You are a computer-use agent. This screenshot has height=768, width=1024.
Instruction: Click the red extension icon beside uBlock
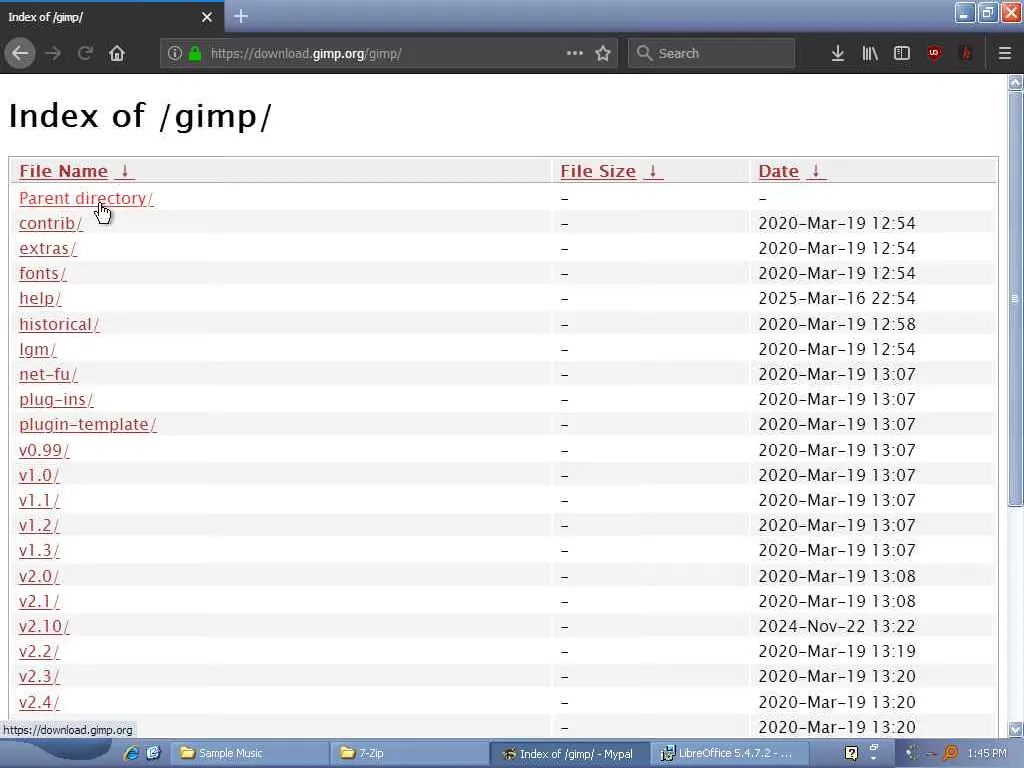pyautogui.click(x=966, y=54)
